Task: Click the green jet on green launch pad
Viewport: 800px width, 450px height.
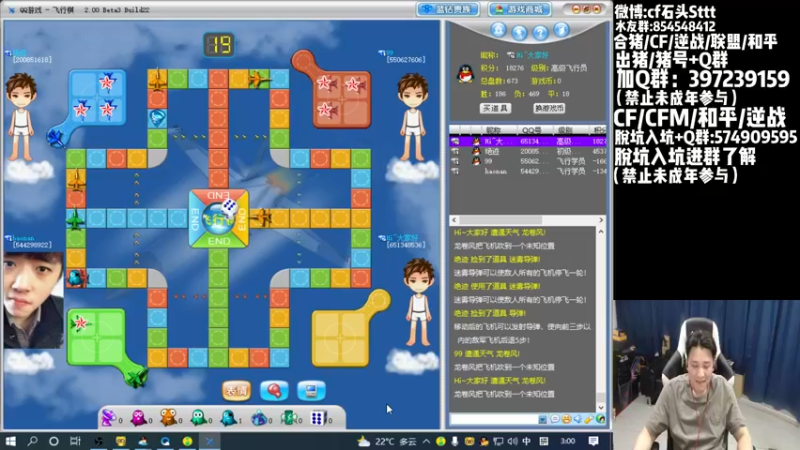Action: (137, 377)
